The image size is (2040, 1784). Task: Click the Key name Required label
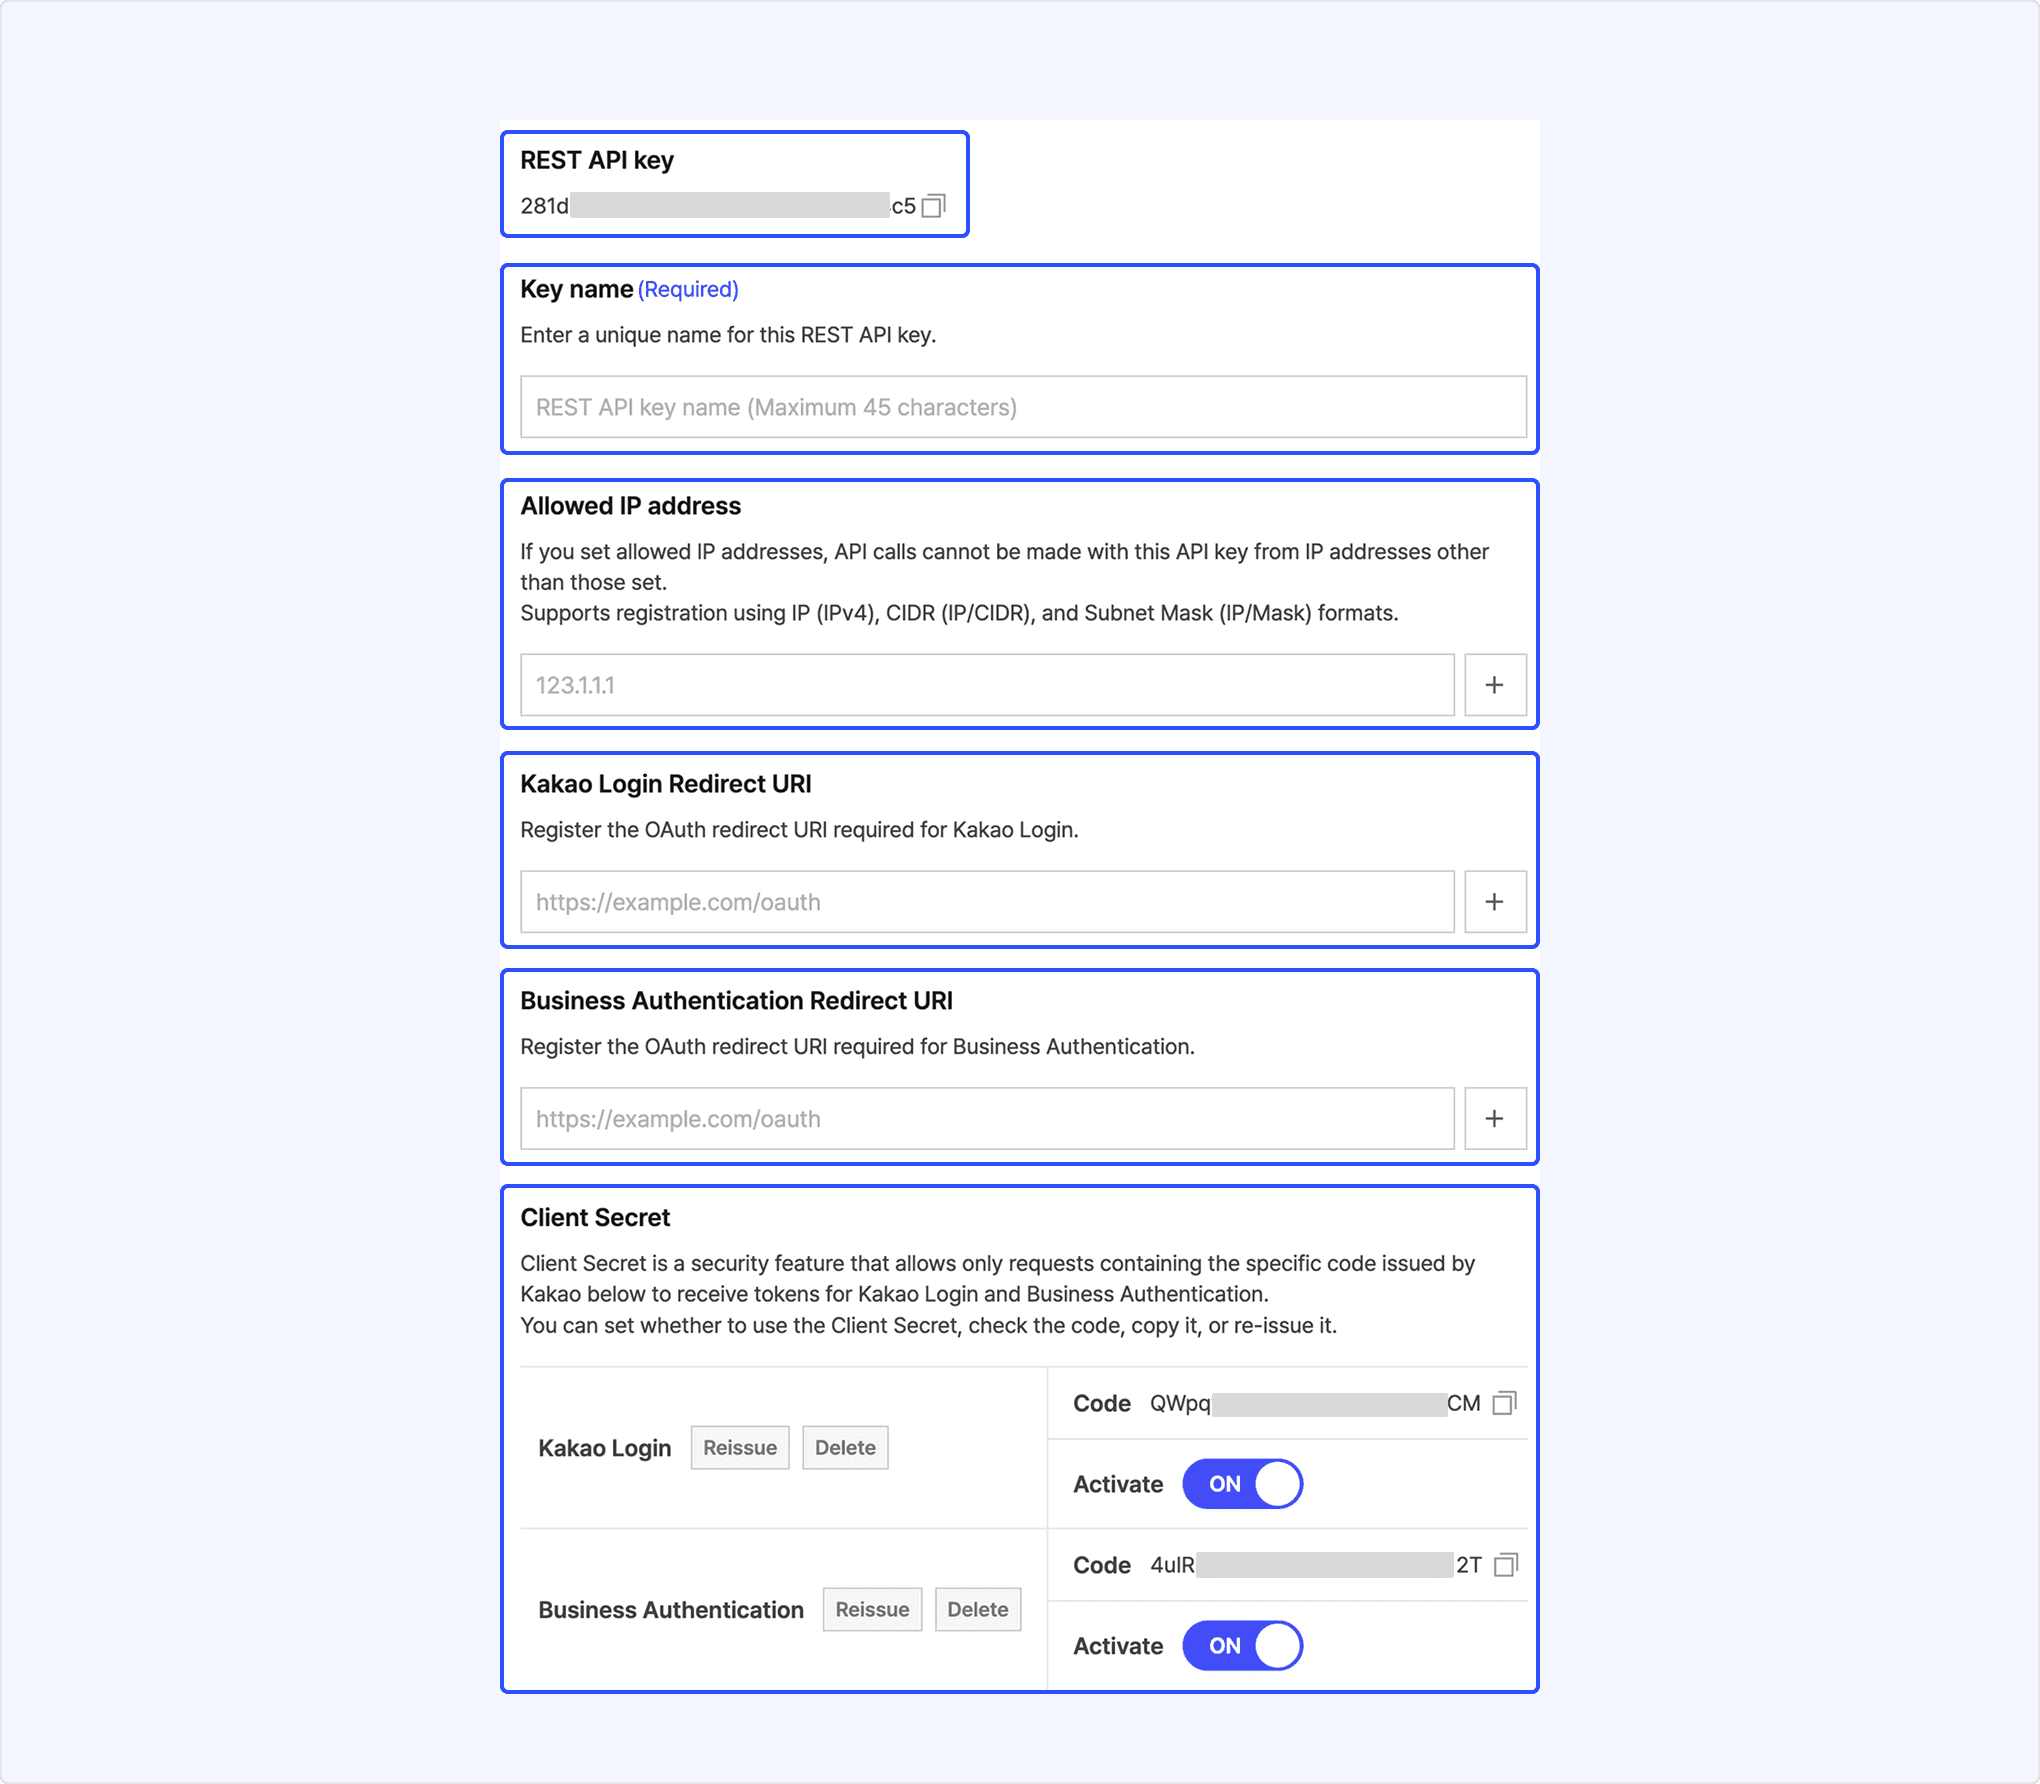pyautogui.click(x=688, y=290)
